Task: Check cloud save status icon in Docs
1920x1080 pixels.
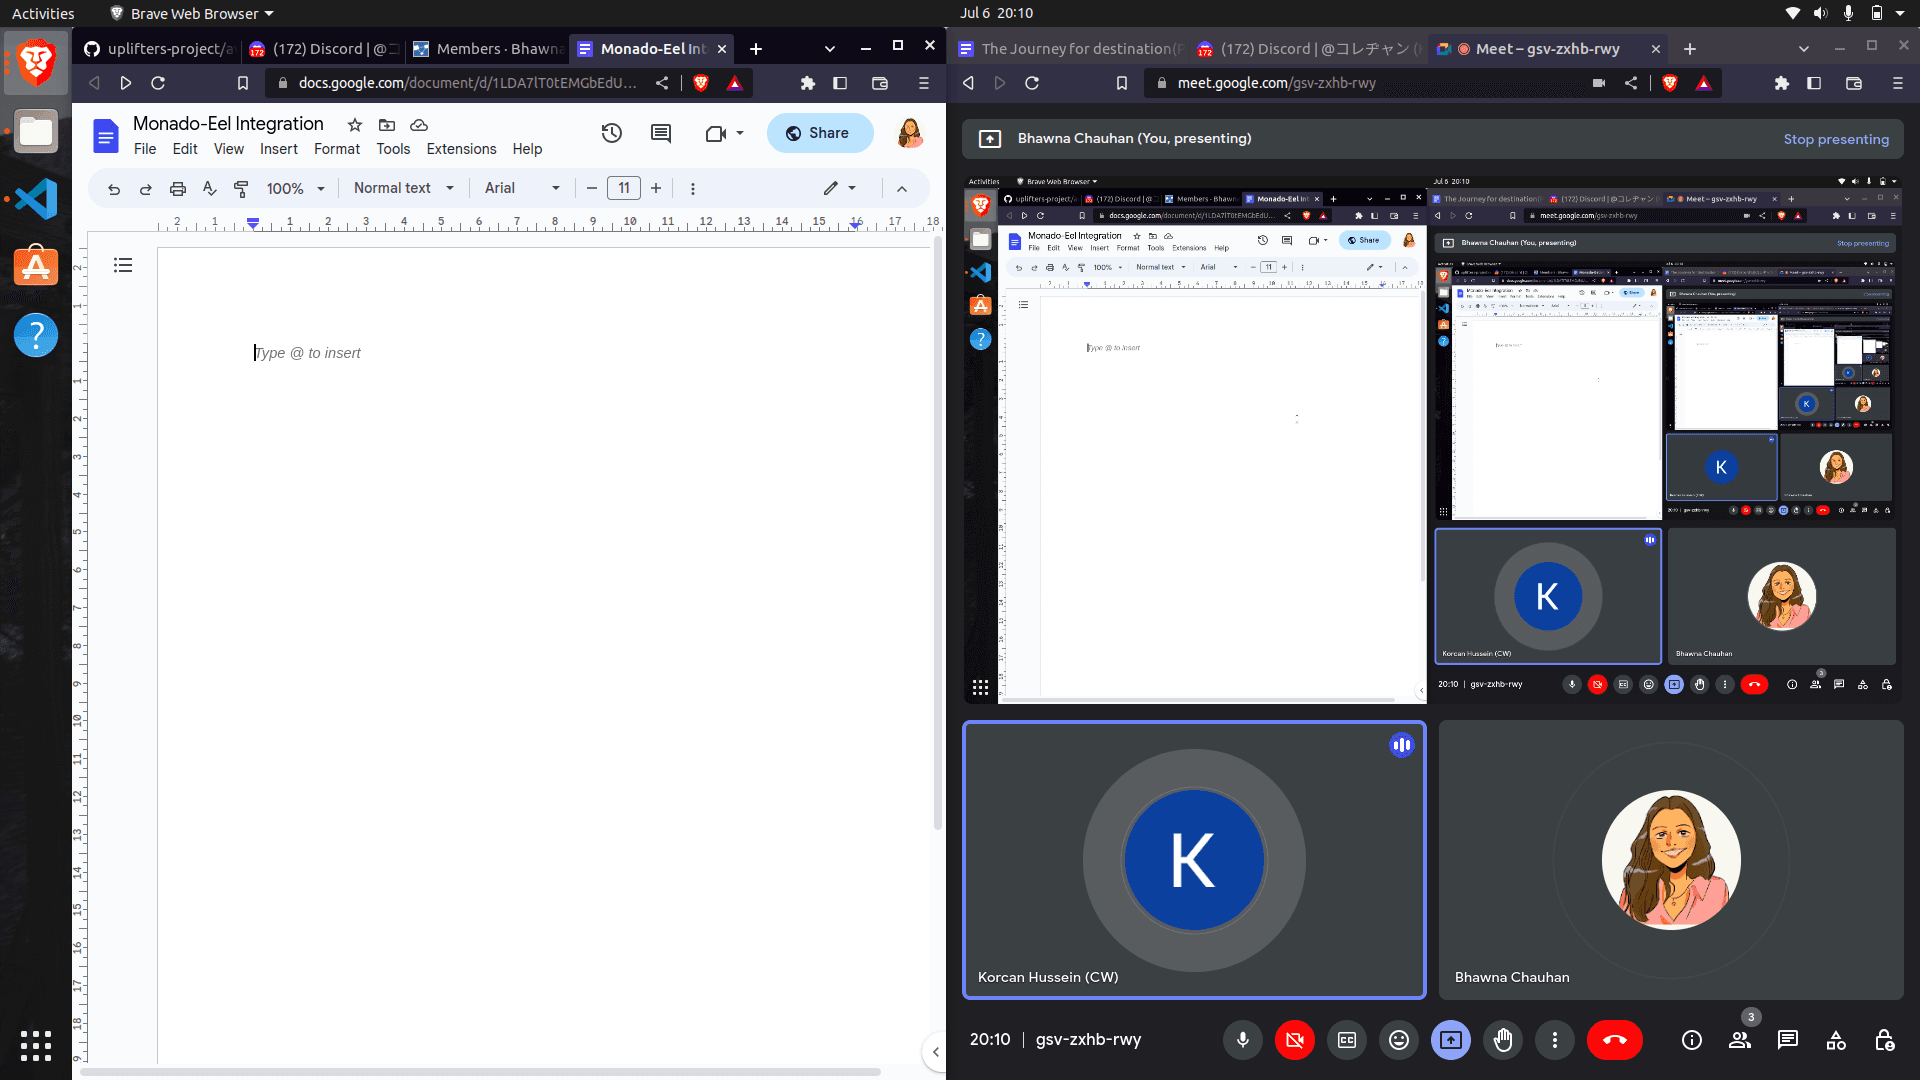Action: click(419, 125)
